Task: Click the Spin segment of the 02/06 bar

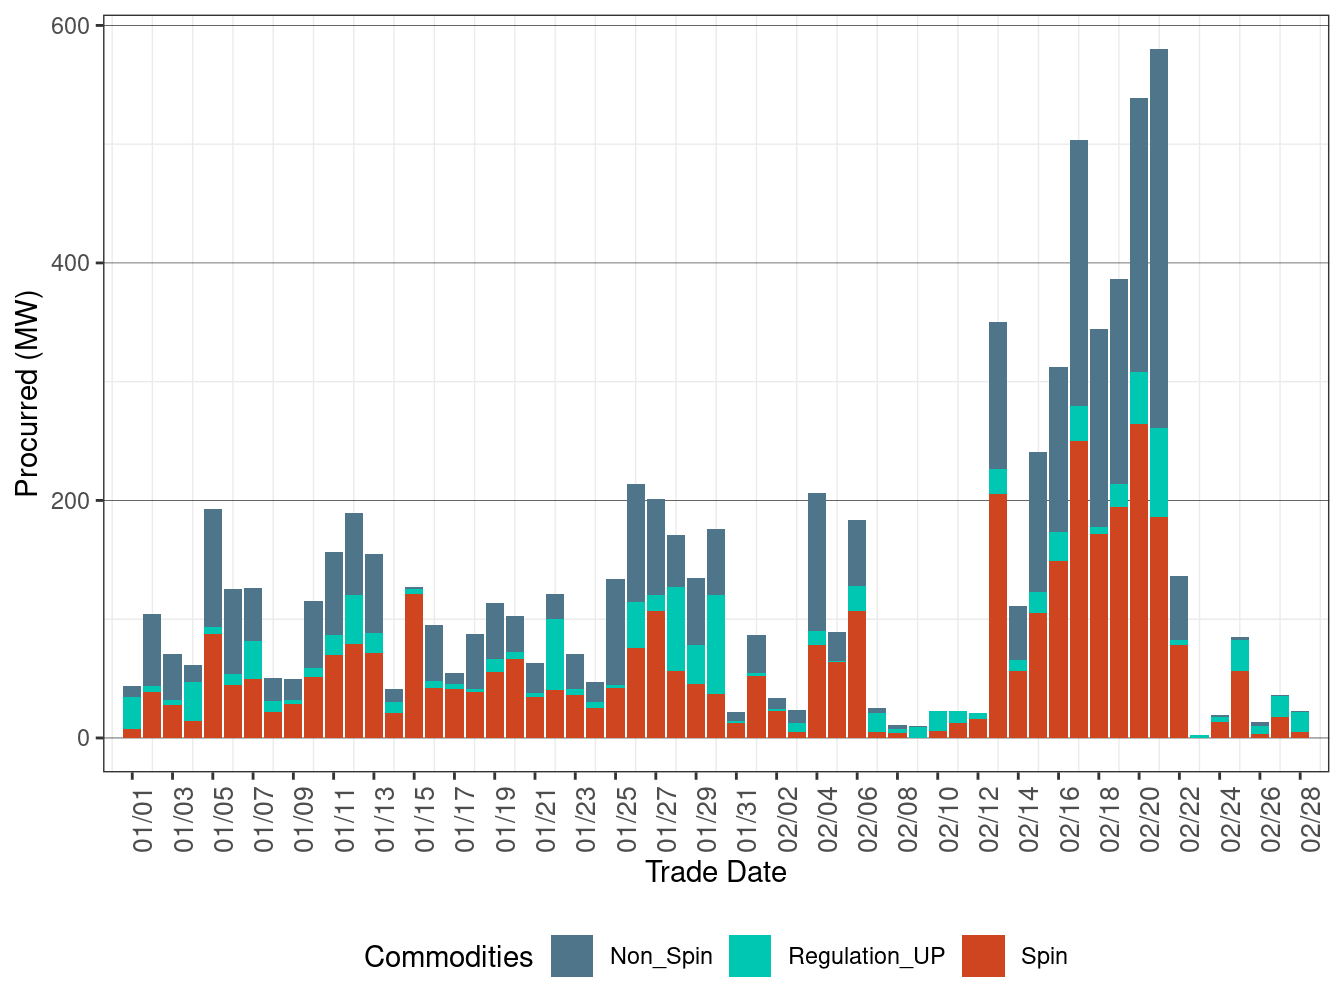Action: (x=857, y=675)
